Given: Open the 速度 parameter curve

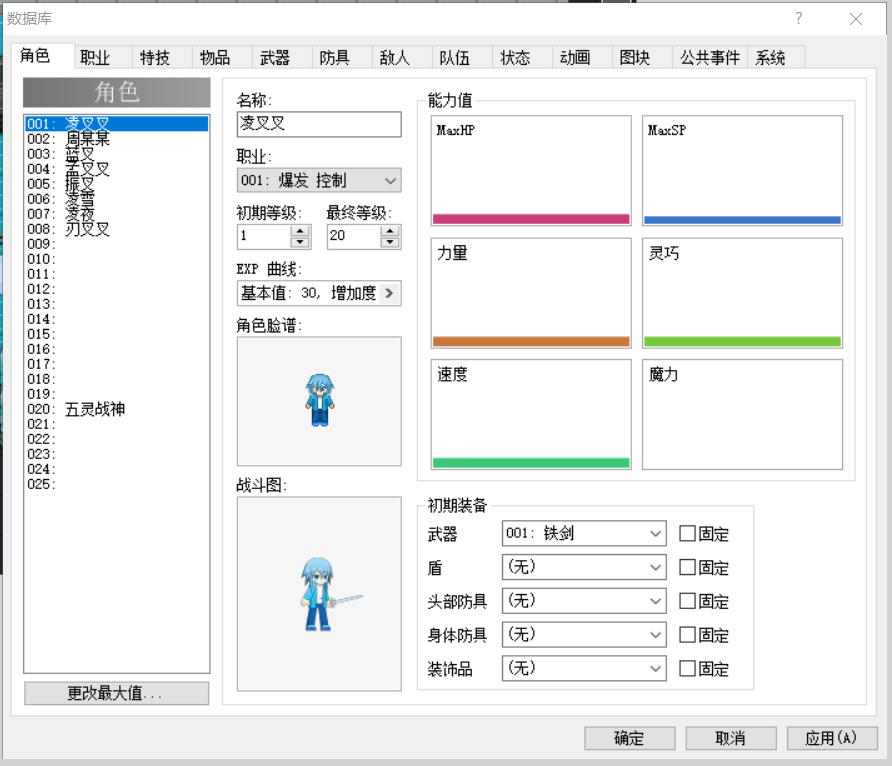Looking at the screenshot, I should pos(531,415).
